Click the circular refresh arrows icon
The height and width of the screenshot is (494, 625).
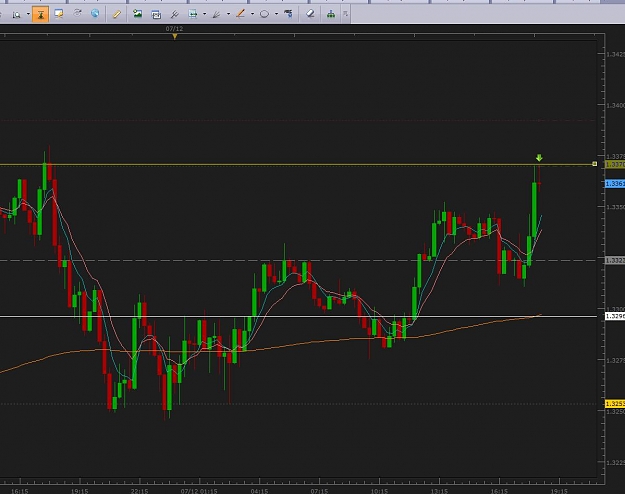(x=77, y=14)
